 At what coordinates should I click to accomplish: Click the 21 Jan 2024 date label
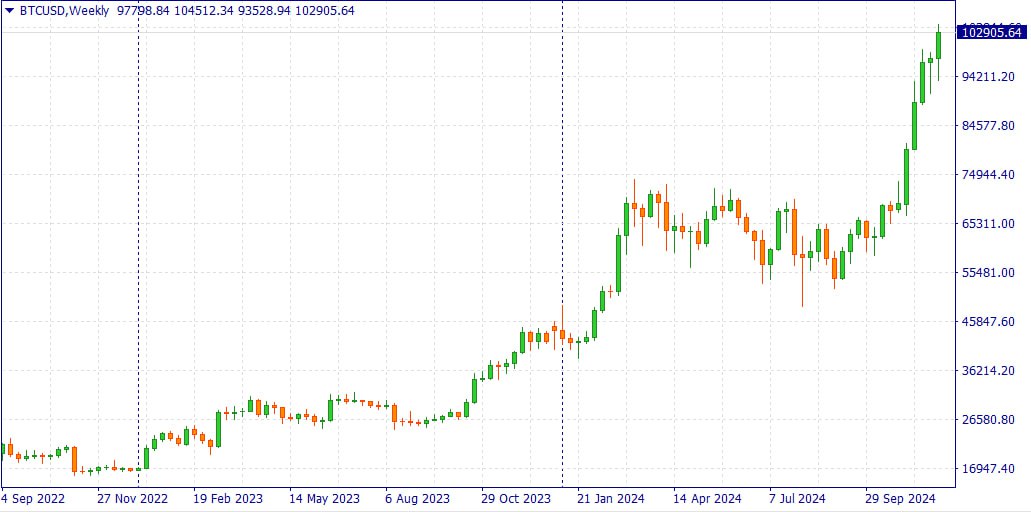(x=612, y=498)
